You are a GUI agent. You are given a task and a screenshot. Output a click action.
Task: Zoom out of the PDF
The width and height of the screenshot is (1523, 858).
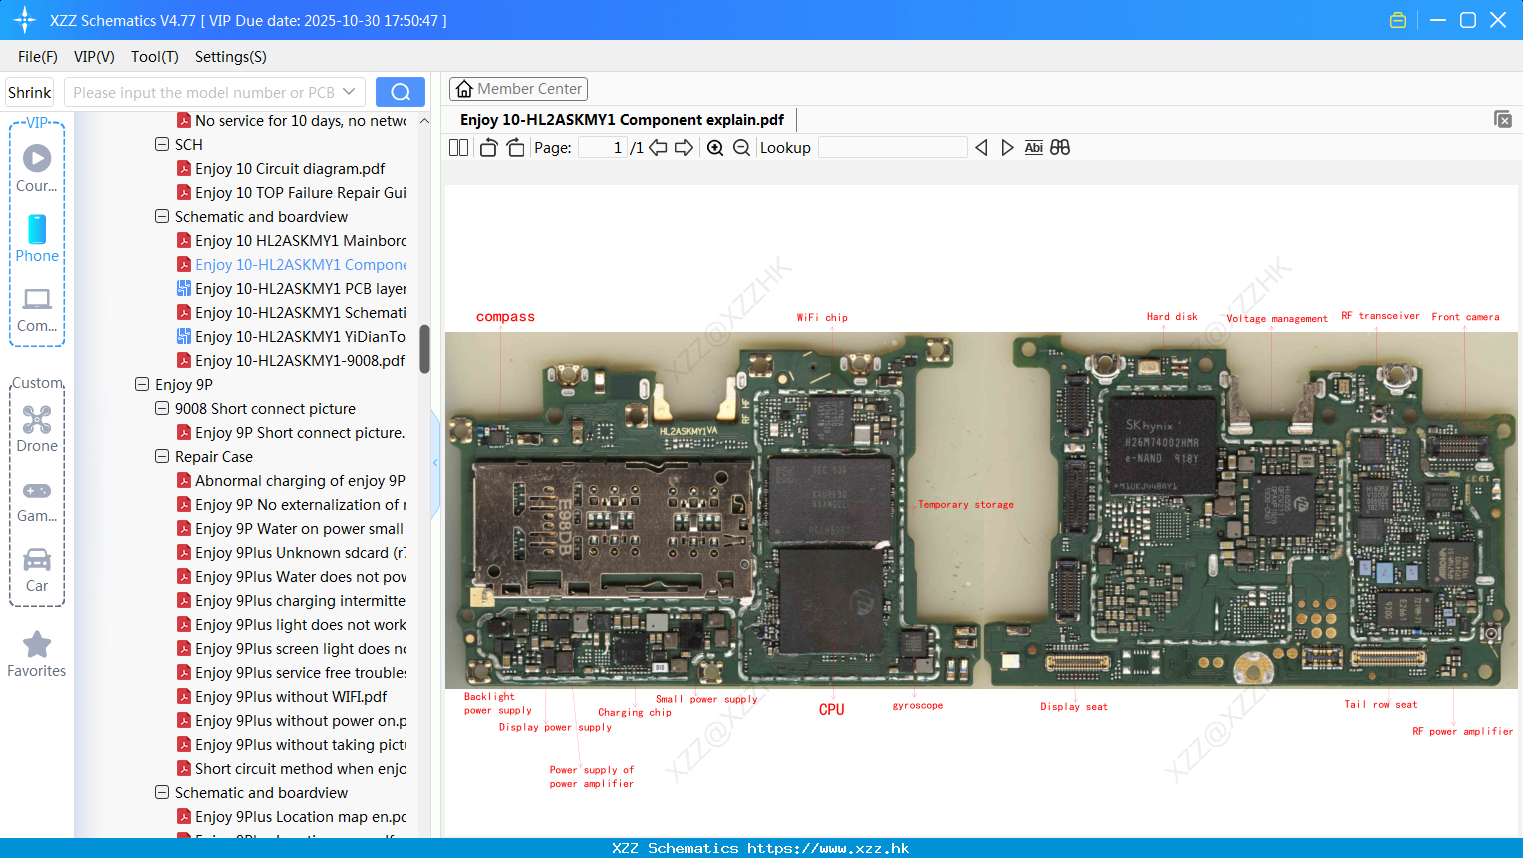tap(741, 148)
